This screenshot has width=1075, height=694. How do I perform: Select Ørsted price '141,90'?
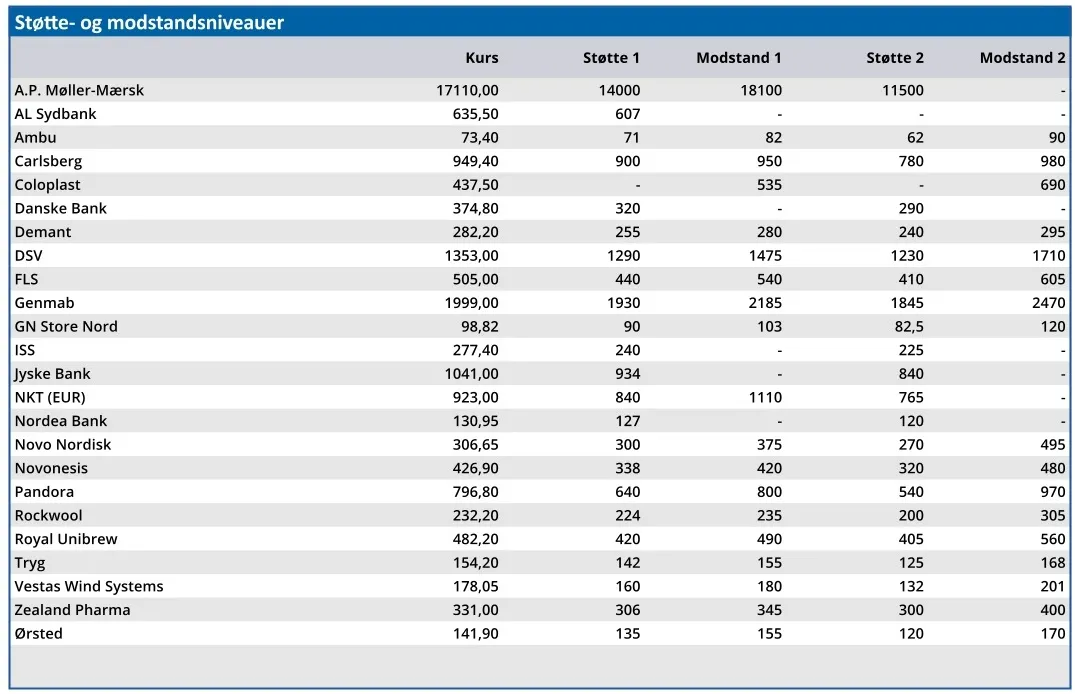click(x=475, y=634)
